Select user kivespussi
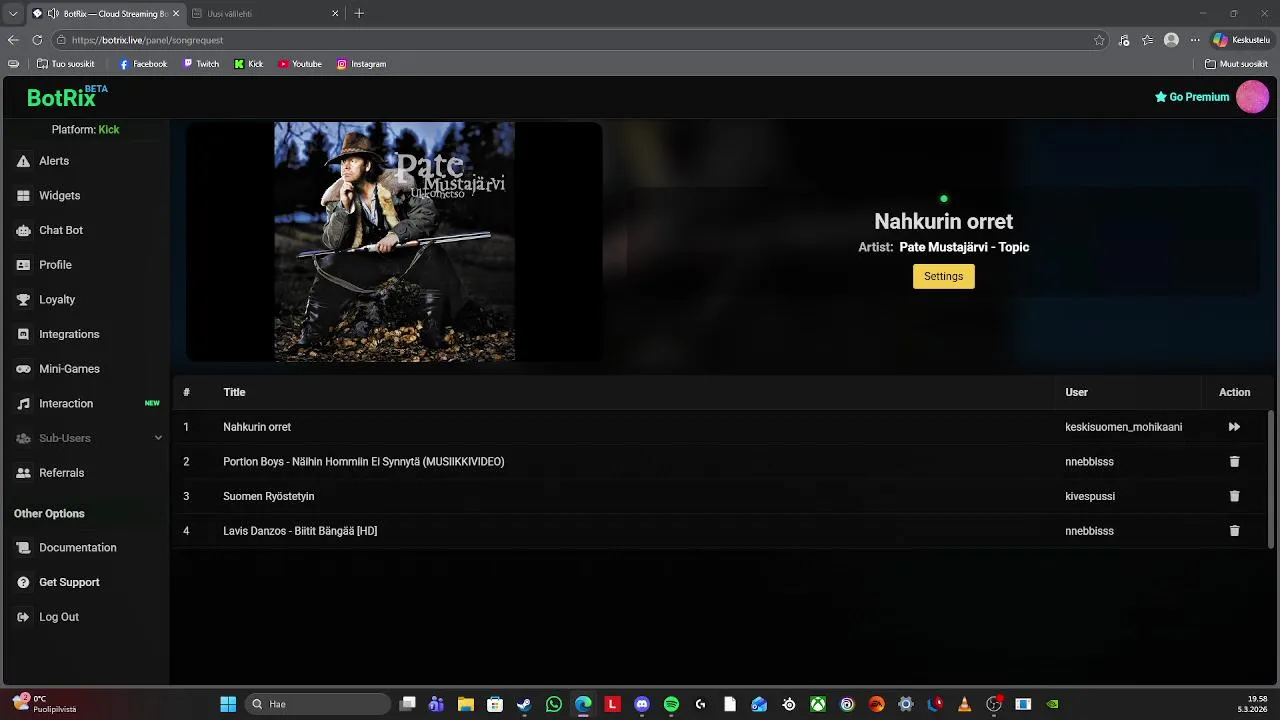Screen dimensions: 1280x720 pos(1090,496)
